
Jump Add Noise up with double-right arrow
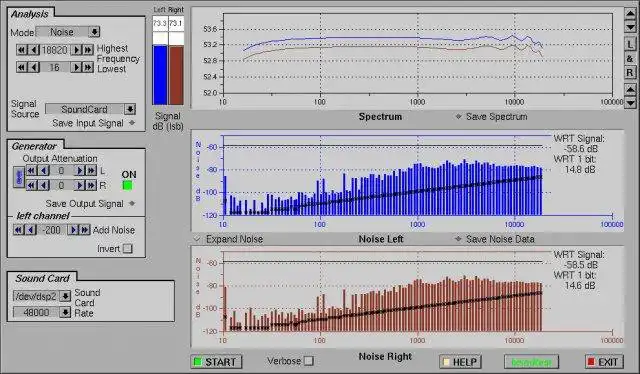84,230
